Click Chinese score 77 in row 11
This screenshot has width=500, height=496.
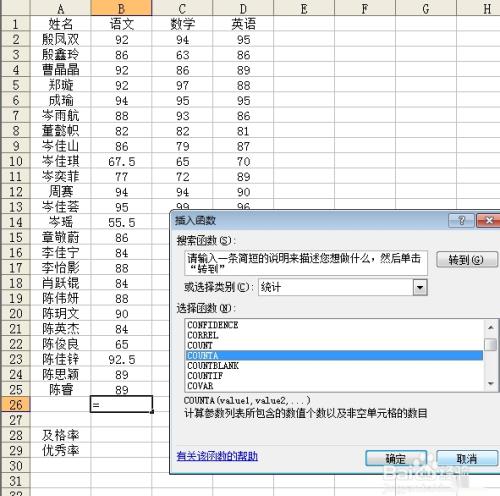(121, 176)
